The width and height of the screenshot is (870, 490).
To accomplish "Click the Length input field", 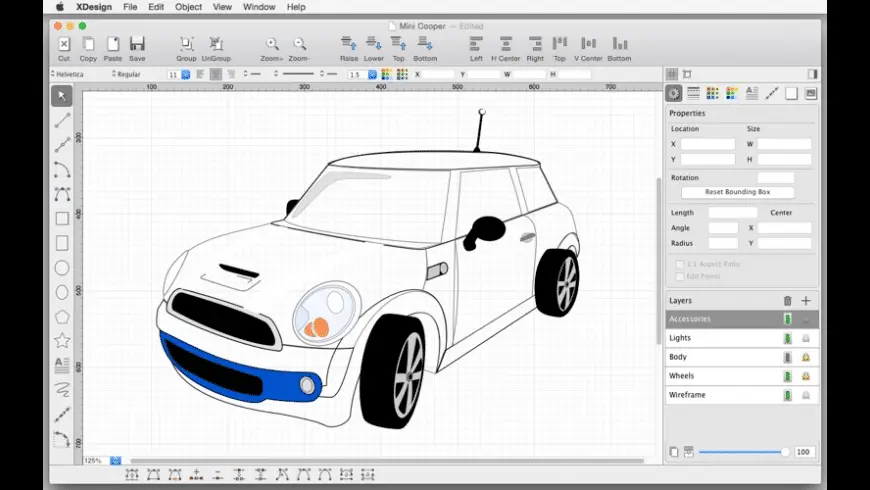I will [x=733, y=213].
